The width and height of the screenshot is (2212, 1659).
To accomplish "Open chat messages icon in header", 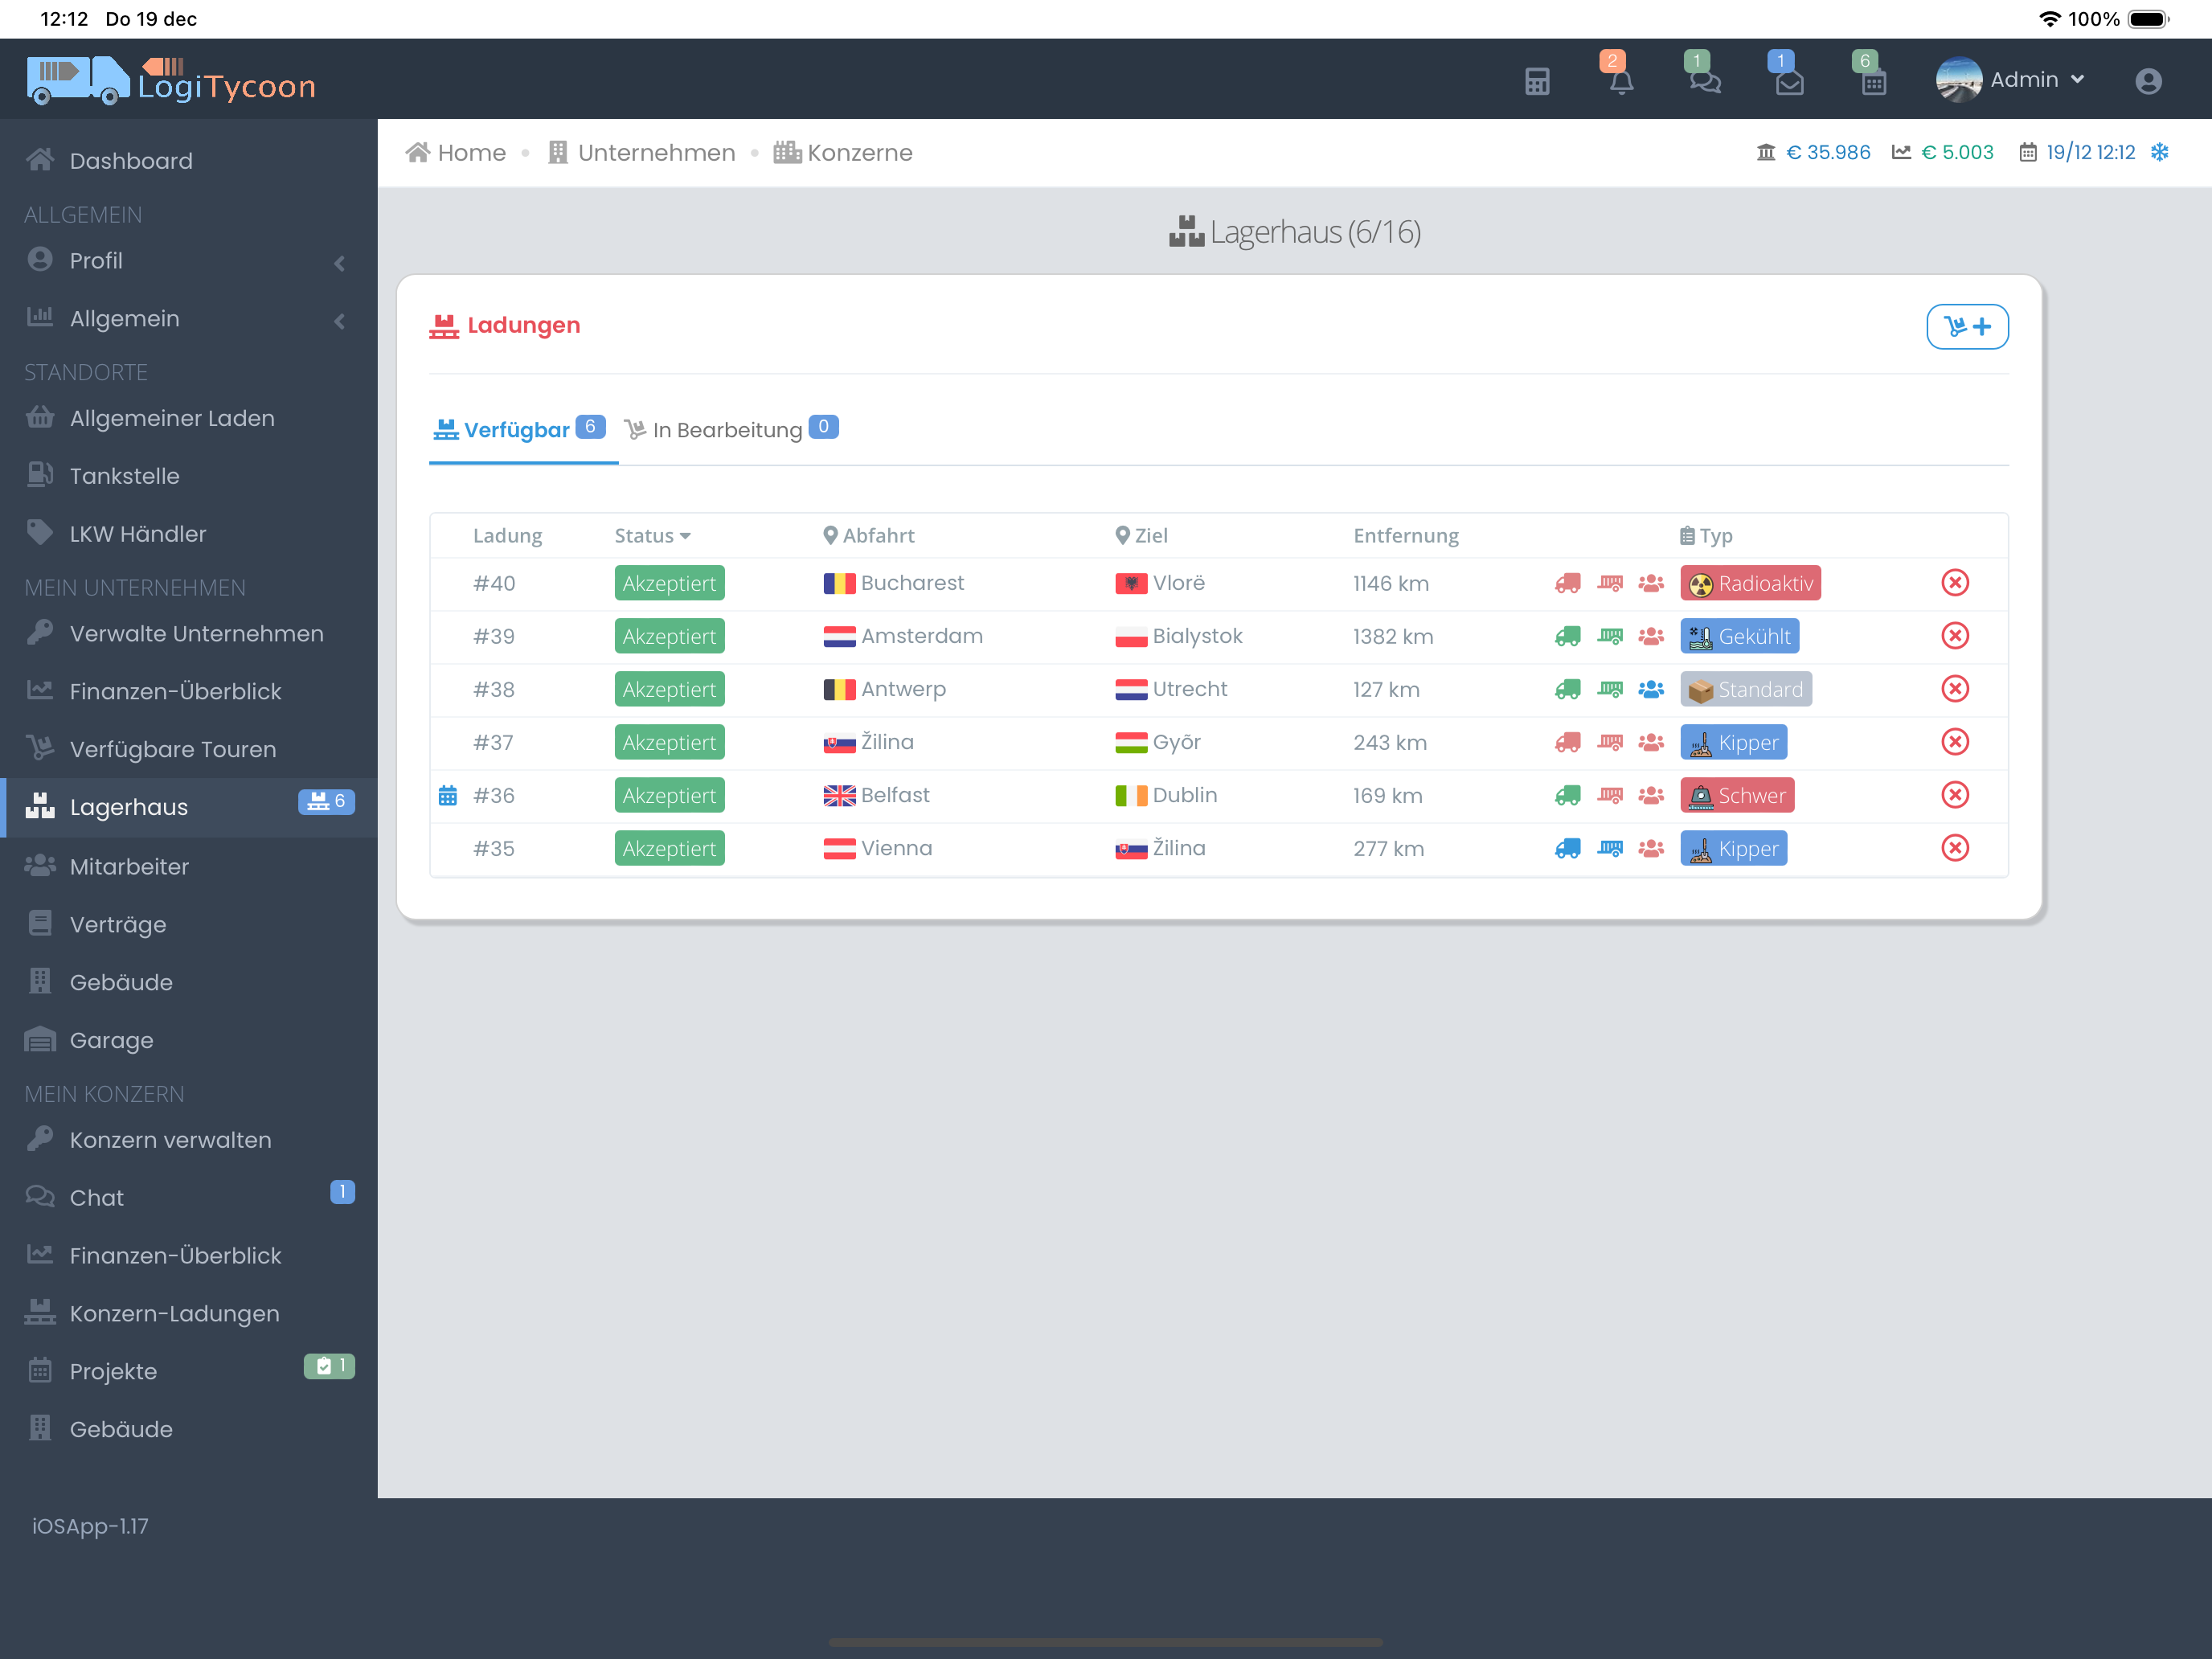I will coord(1704,81).
